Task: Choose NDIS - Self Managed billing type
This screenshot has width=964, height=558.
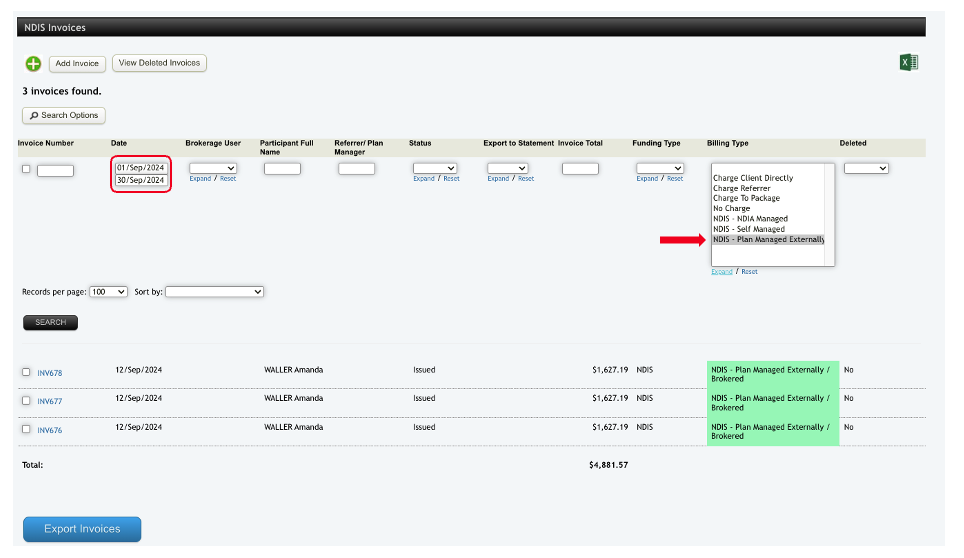Action: point(748,229)
